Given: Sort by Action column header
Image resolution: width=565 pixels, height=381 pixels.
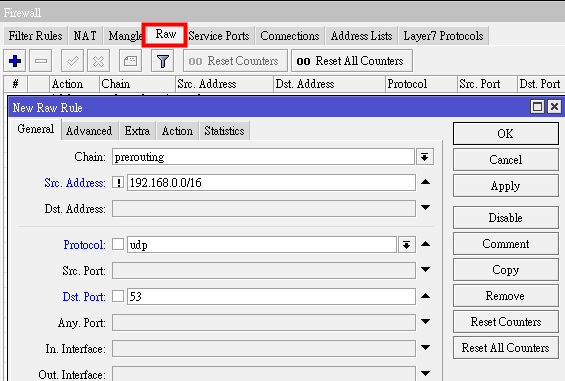Looking at the screenshot, I should coord(74,84).
